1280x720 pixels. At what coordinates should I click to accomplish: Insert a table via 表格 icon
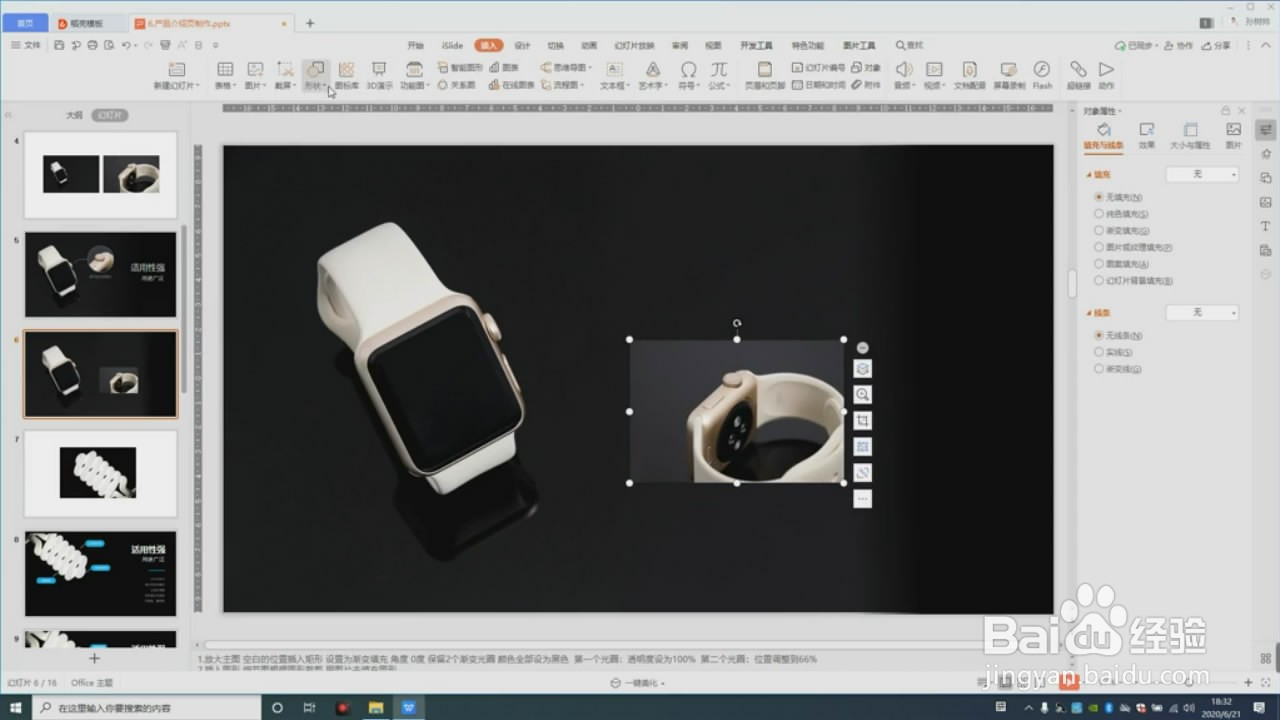[225, 75]
